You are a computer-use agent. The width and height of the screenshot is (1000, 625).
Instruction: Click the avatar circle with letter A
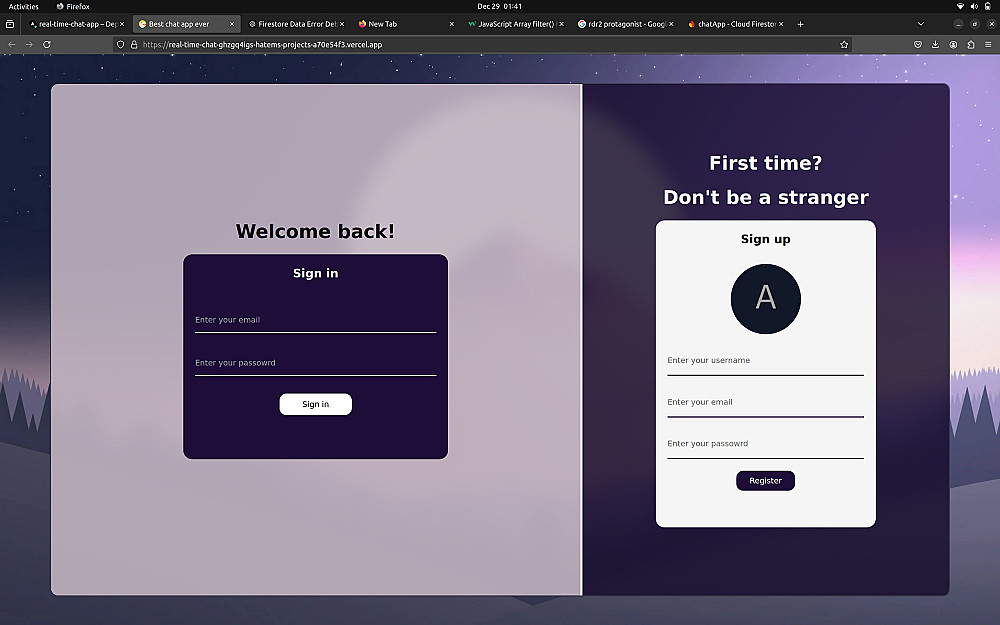point(765,298)
